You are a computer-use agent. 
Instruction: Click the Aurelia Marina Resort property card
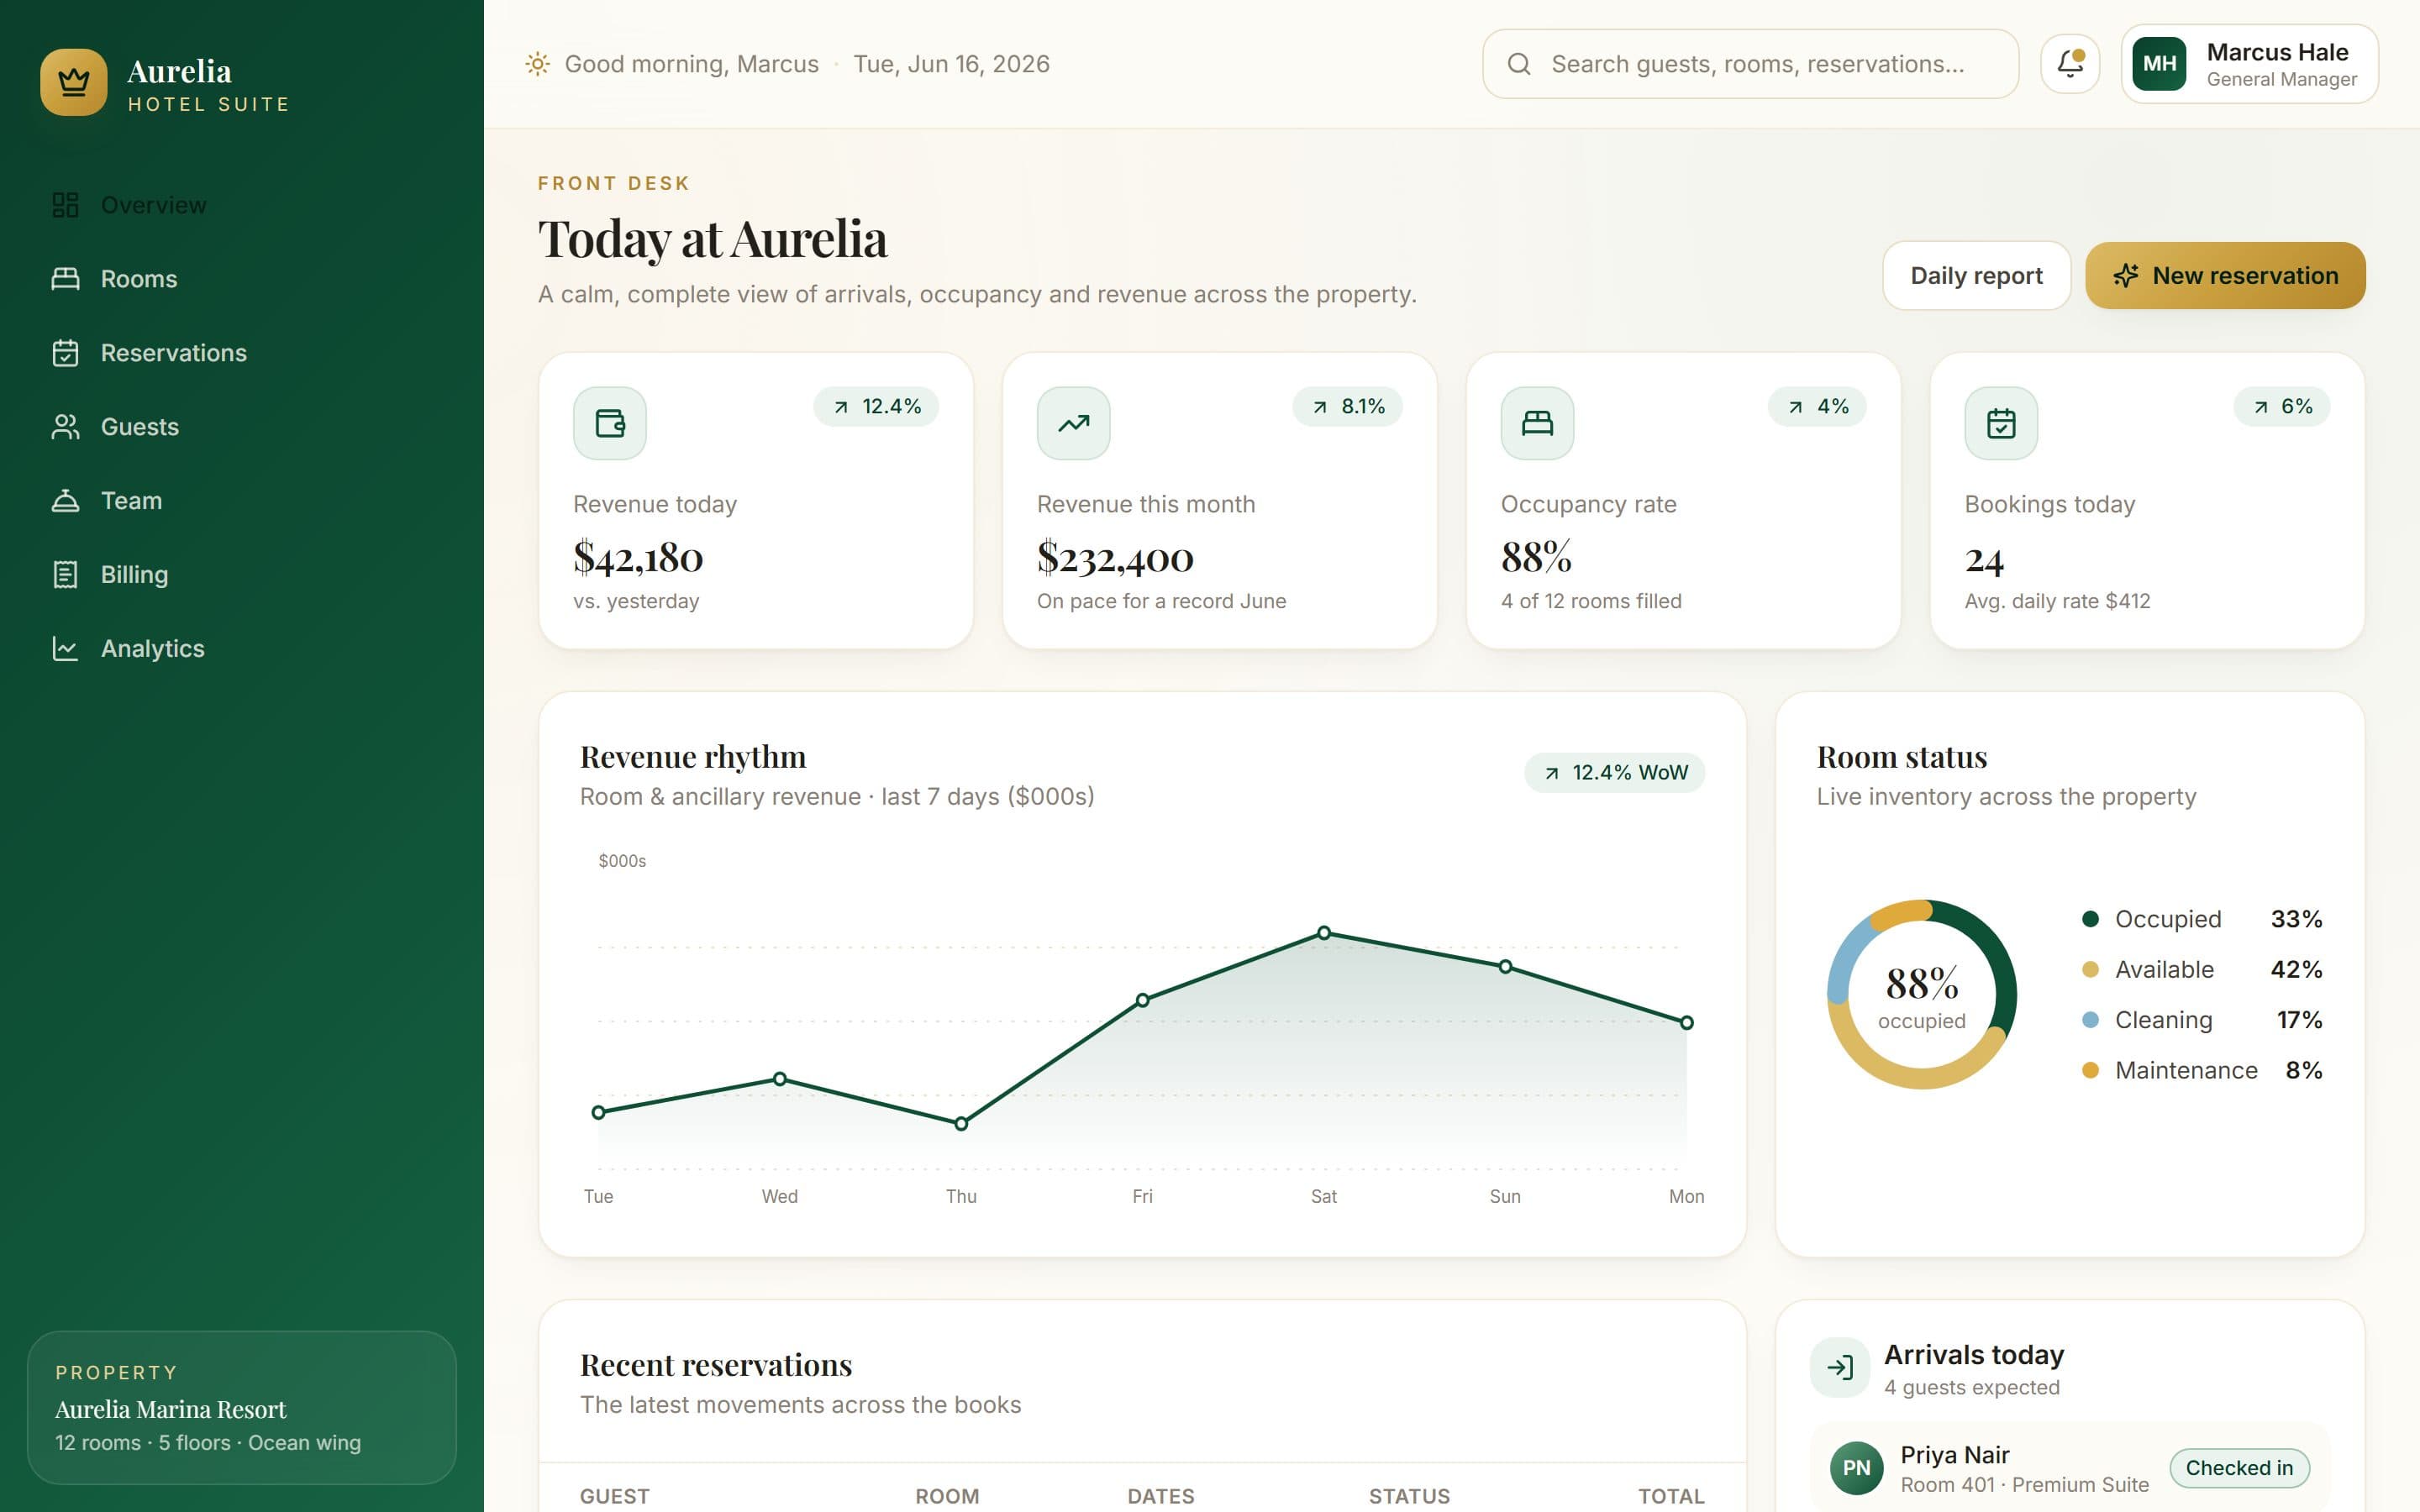[x=242, y=1408]
